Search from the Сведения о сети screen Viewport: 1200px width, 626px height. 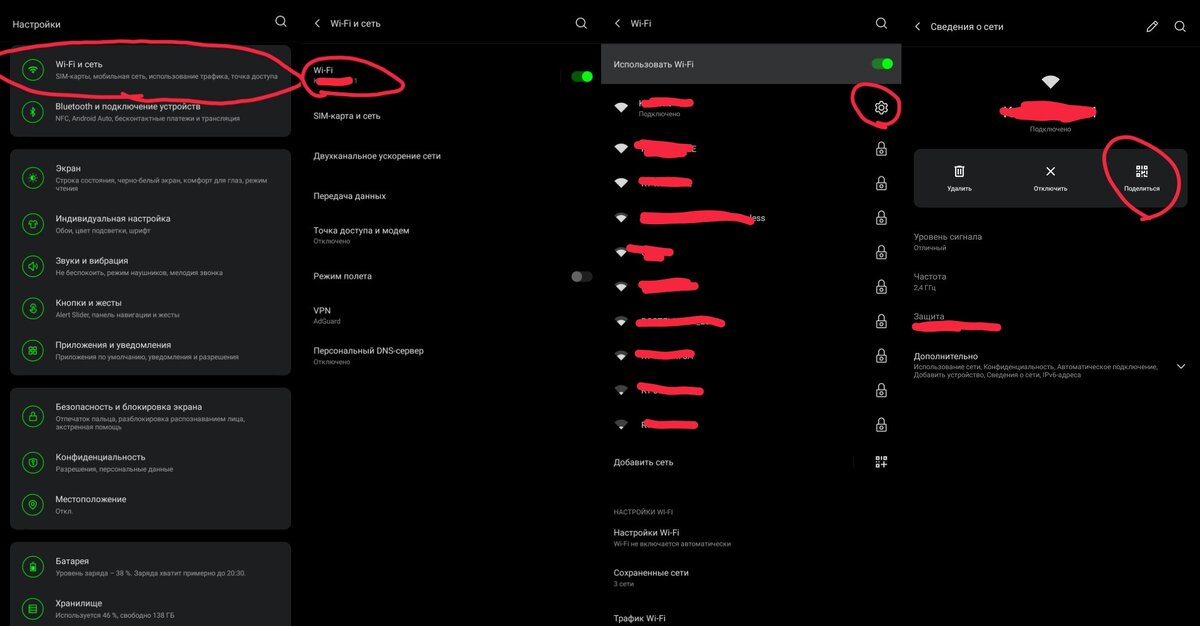[1180, 26]
